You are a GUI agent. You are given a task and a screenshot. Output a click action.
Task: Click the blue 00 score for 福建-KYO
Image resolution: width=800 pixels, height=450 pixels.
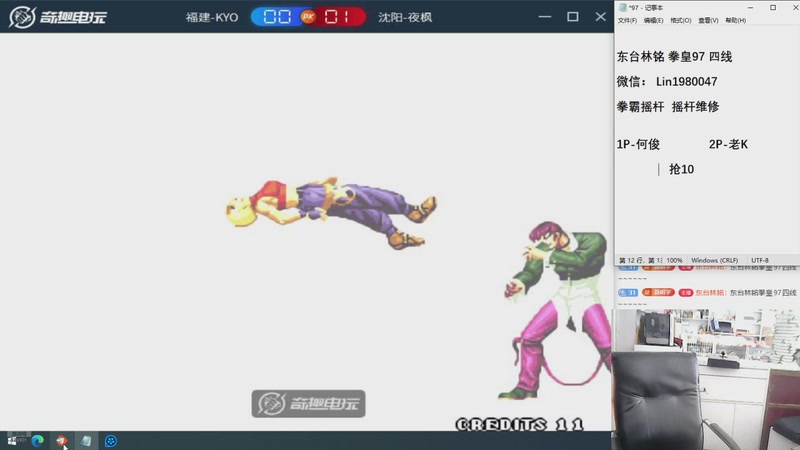[277, 17]
